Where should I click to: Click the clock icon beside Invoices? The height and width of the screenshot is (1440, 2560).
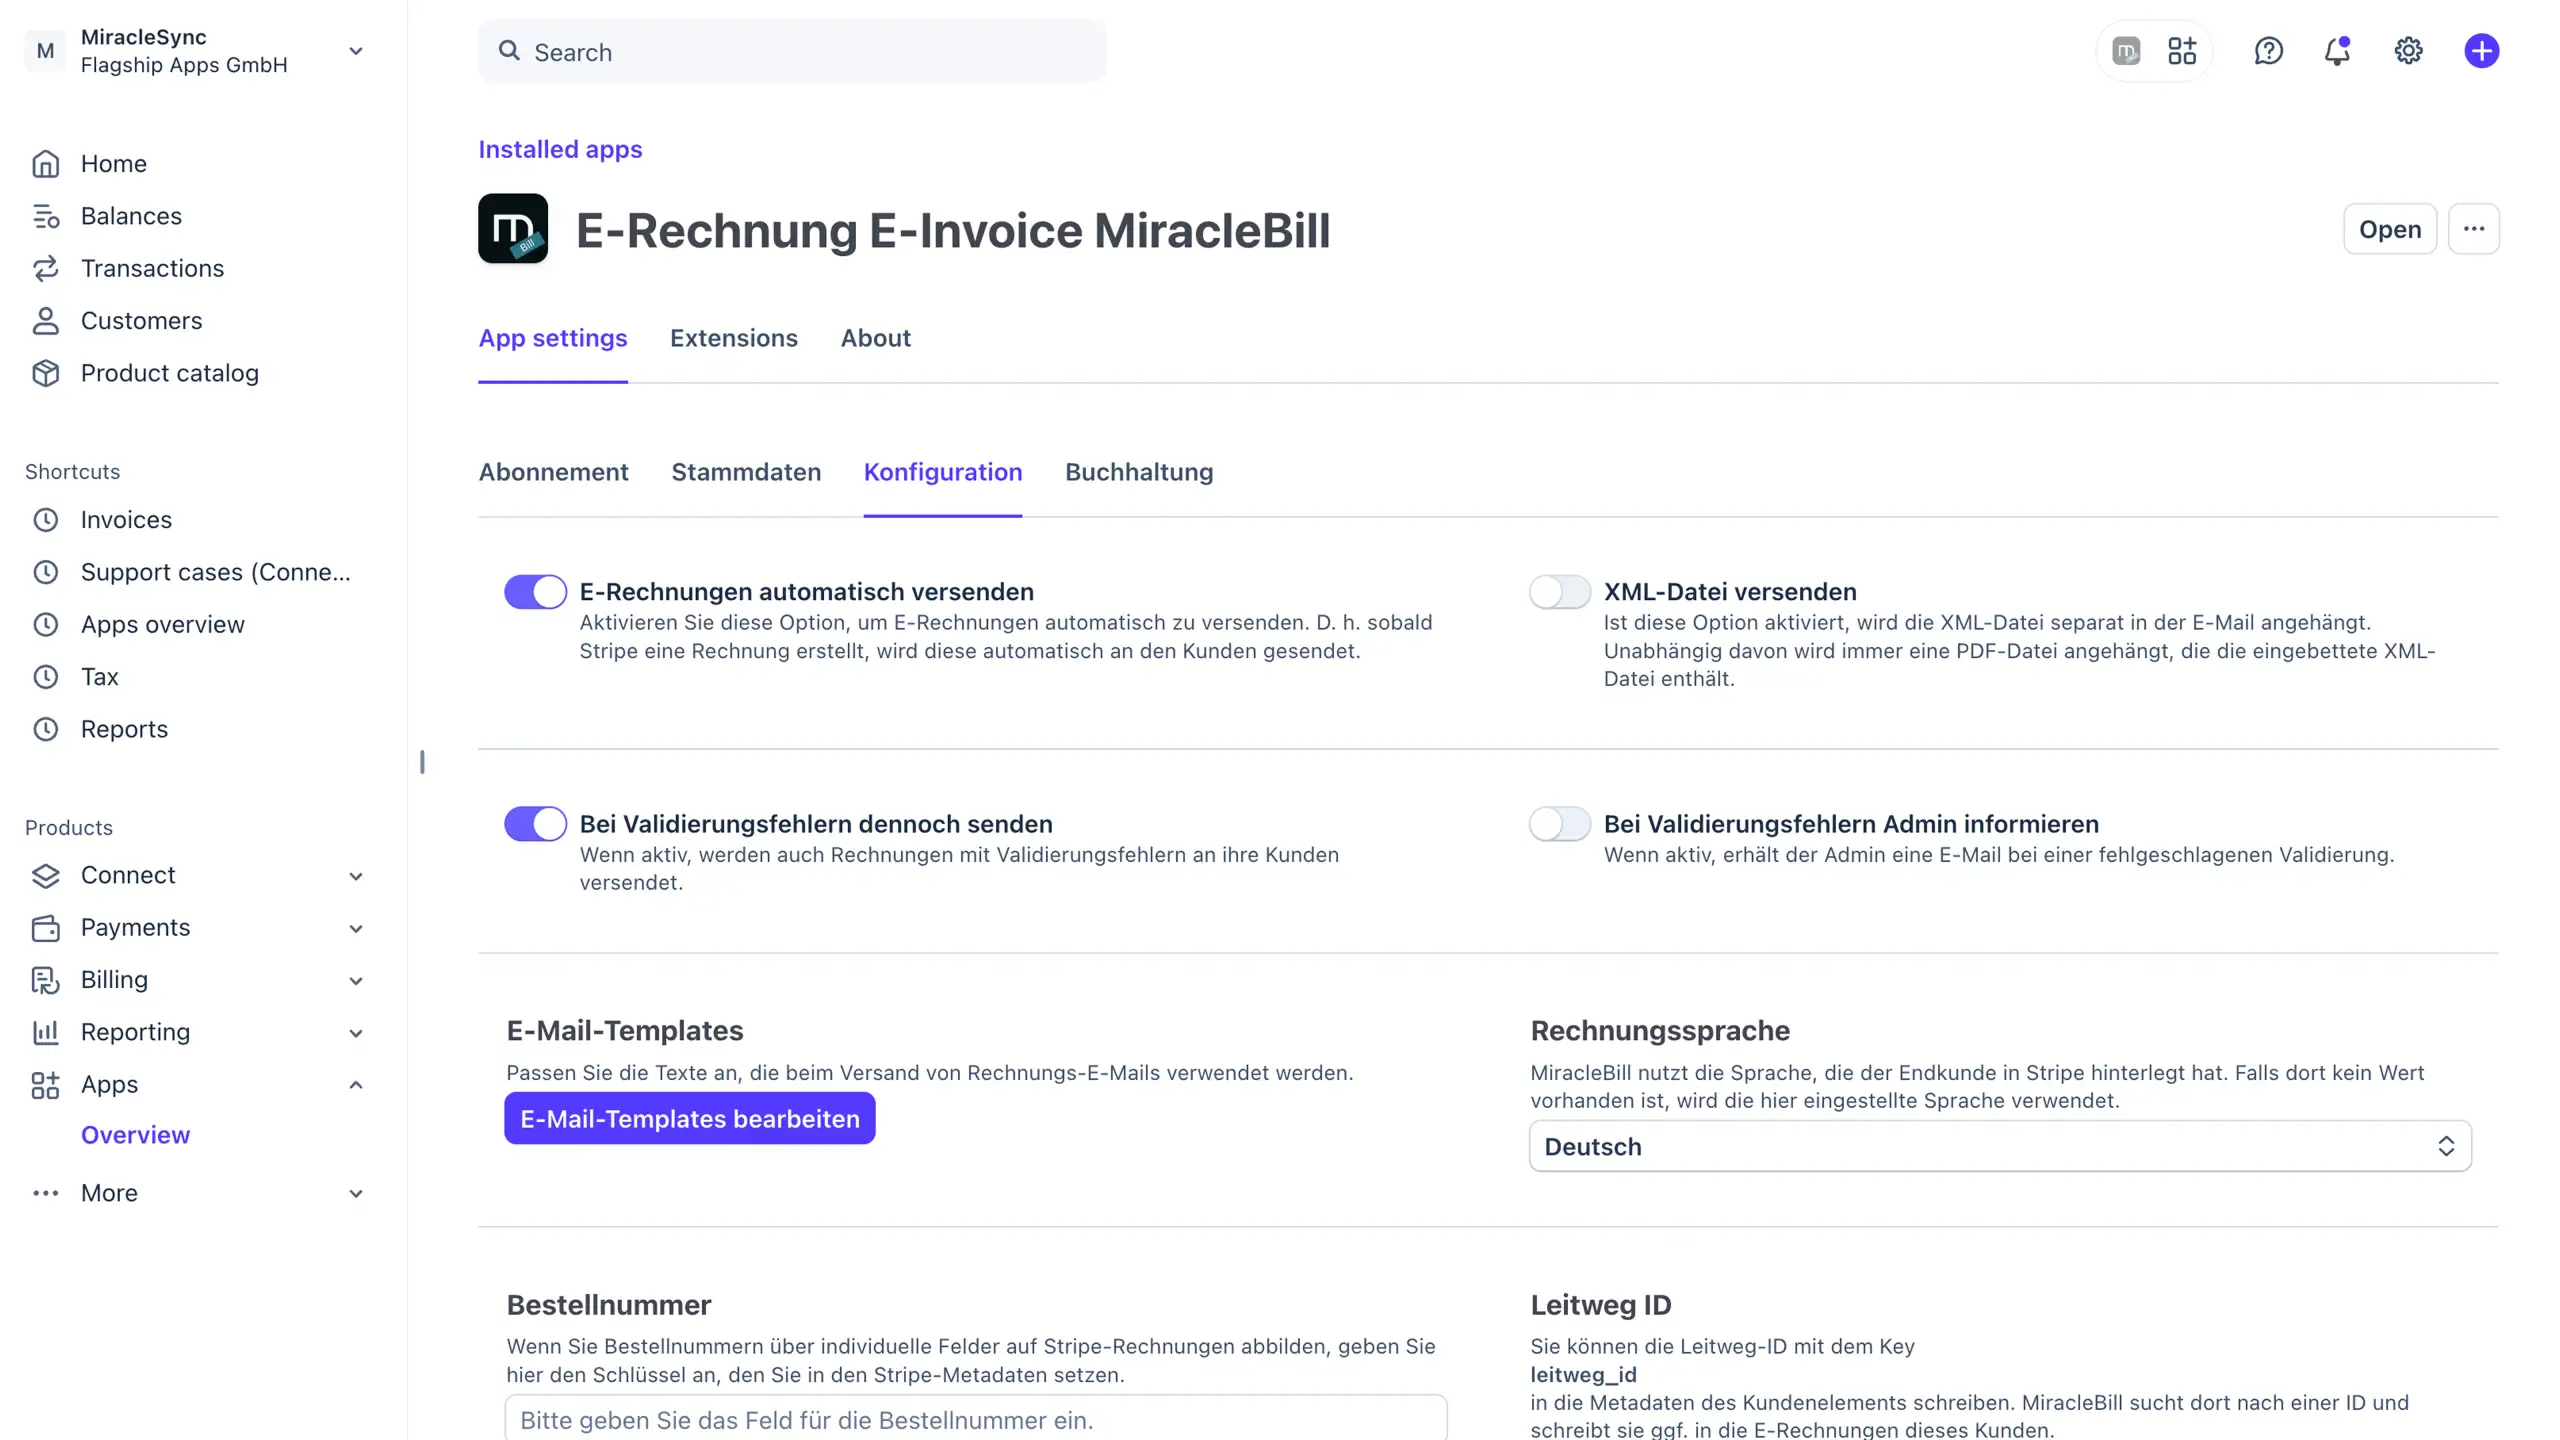pos(45,520)
